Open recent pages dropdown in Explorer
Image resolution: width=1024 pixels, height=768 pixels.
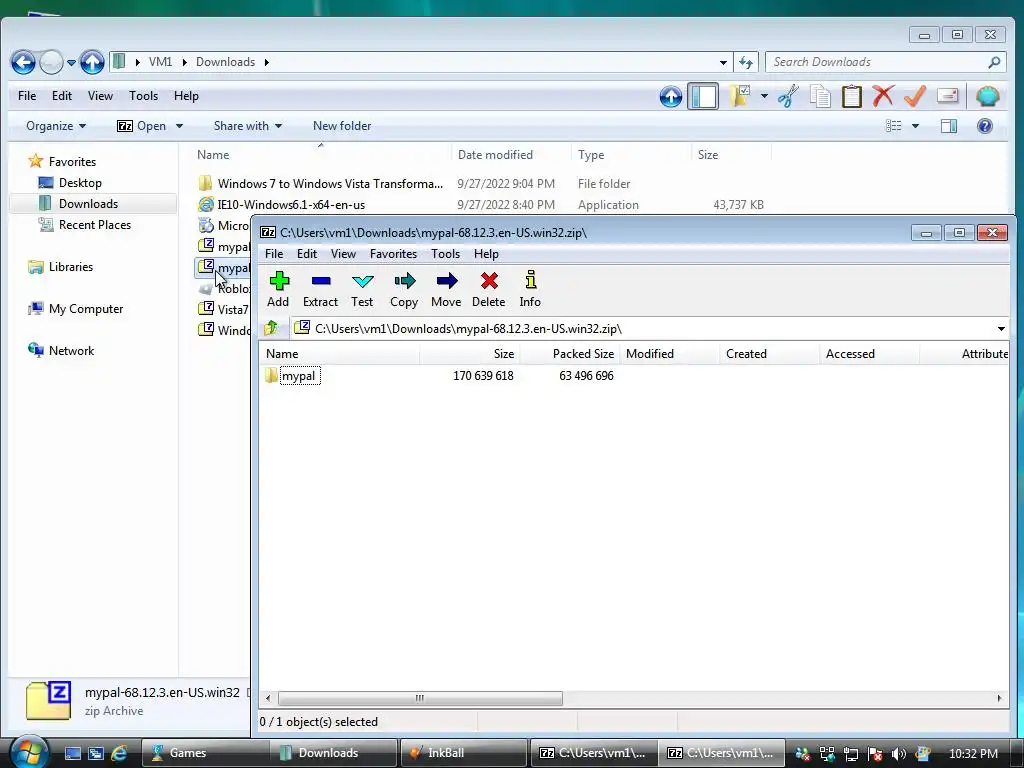pos(71,63)
